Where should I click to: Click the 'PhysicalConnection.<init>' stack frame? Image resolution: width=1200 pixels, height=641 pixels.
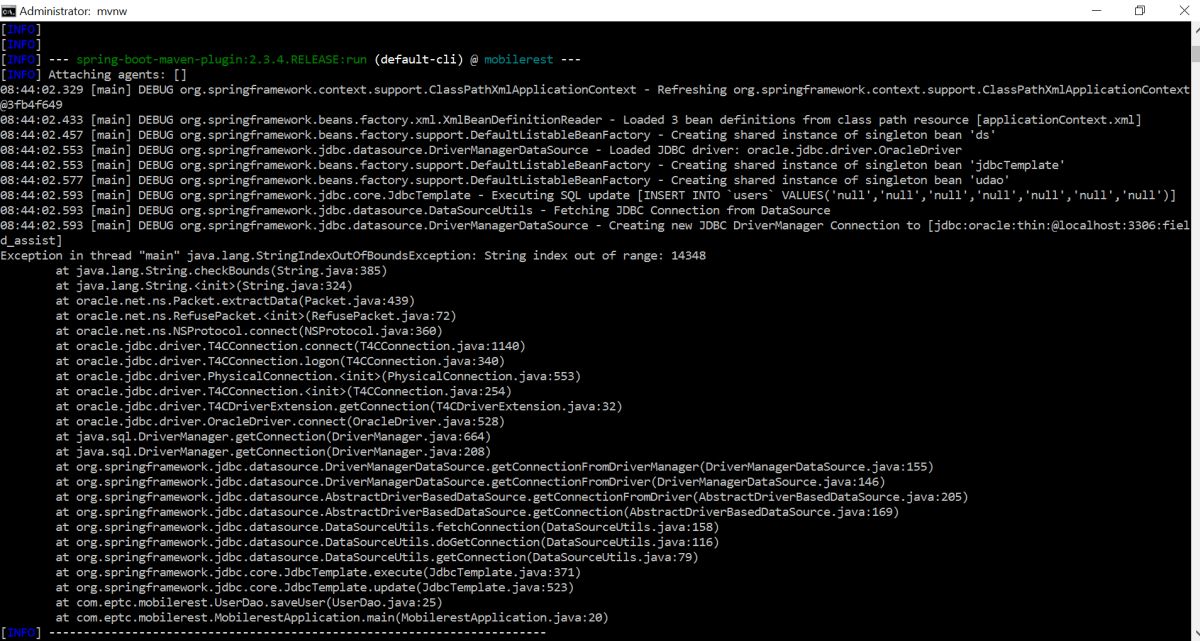(318, 376)
